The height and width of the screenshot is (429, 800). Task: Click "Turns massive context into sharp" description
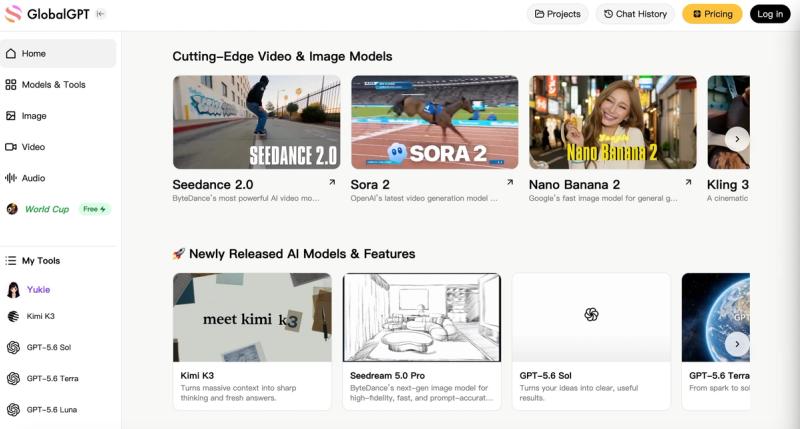(x=238, y=393)
